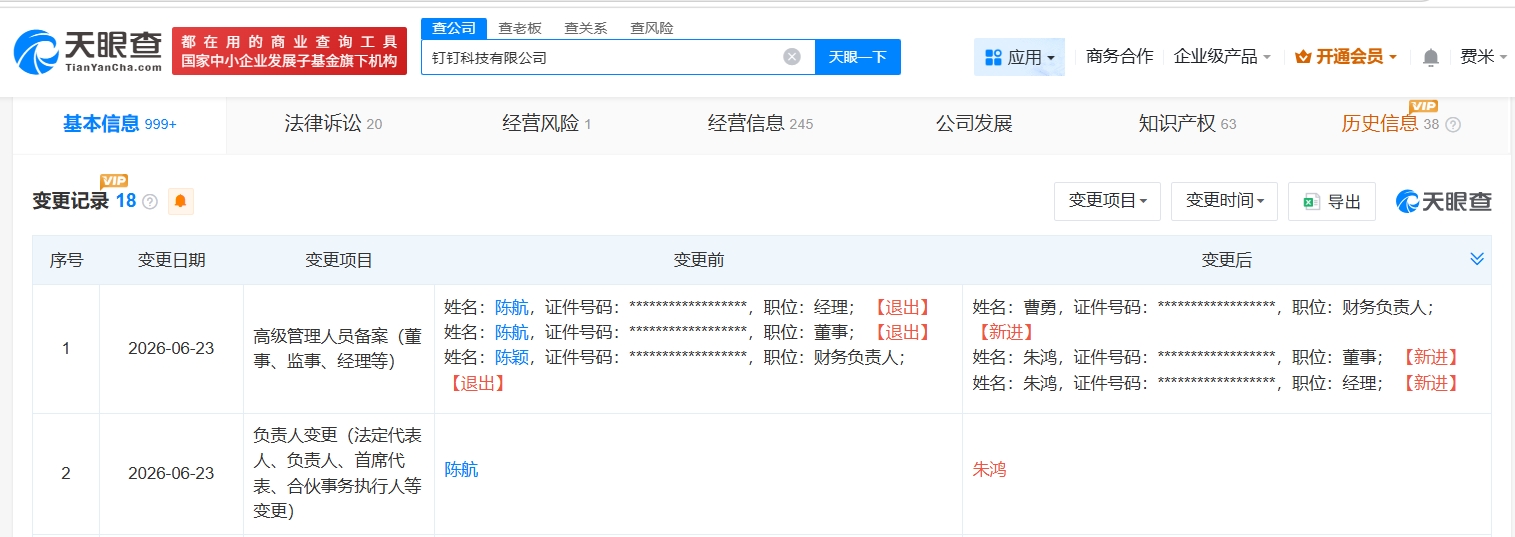Click the Excel icon on 导出 button

click(1312, 202)
